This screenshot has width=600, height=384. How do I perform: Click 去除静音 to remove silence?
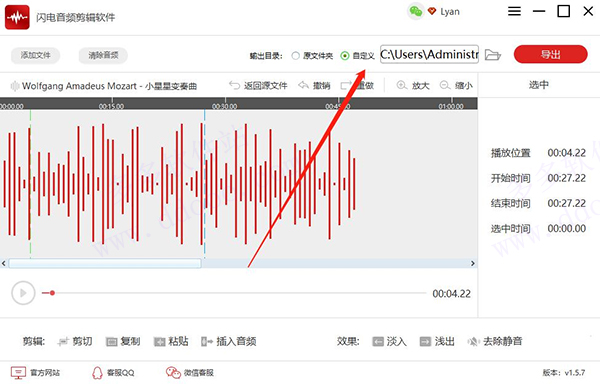click(495, 341)
